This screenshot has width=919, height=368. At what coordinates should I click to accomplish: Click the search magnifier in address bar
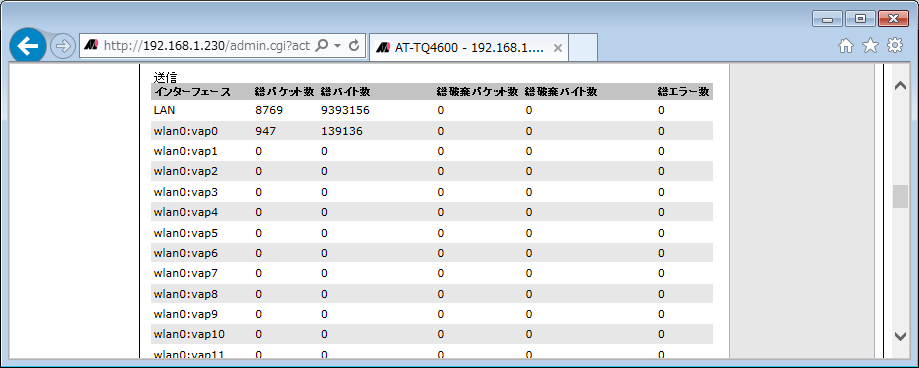tap(321, 46)
